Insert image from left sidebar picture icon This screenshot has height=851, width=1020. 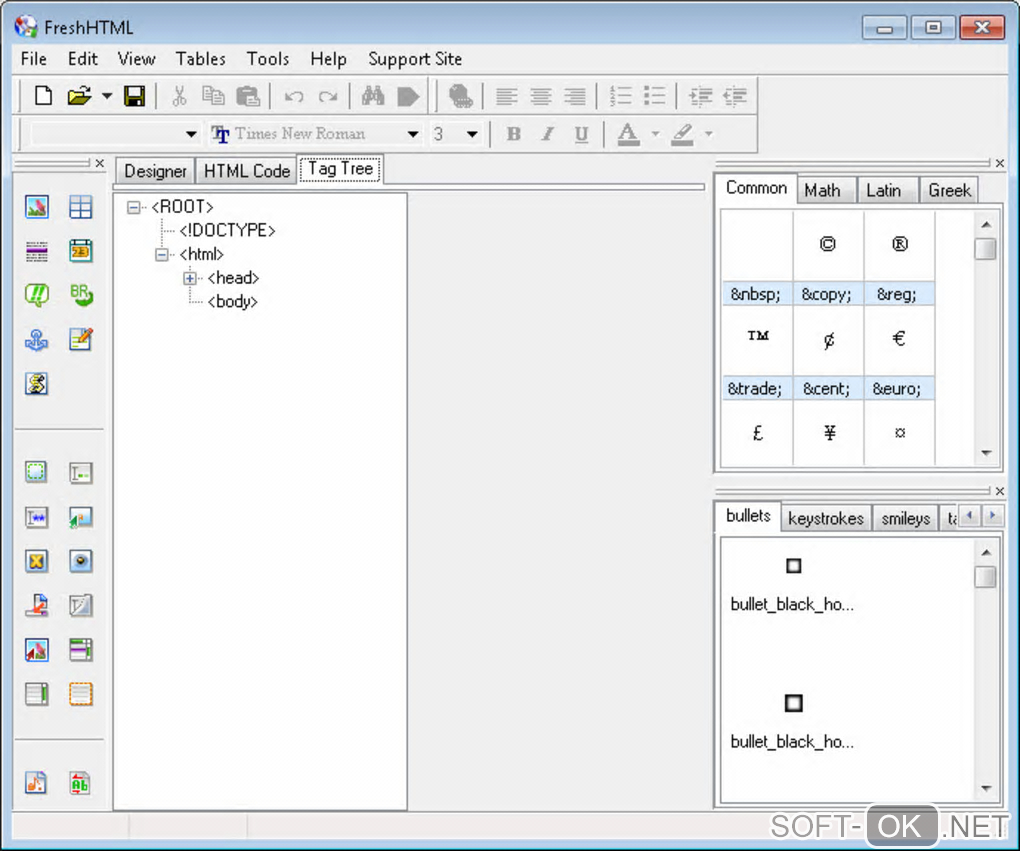pos(36,207)
